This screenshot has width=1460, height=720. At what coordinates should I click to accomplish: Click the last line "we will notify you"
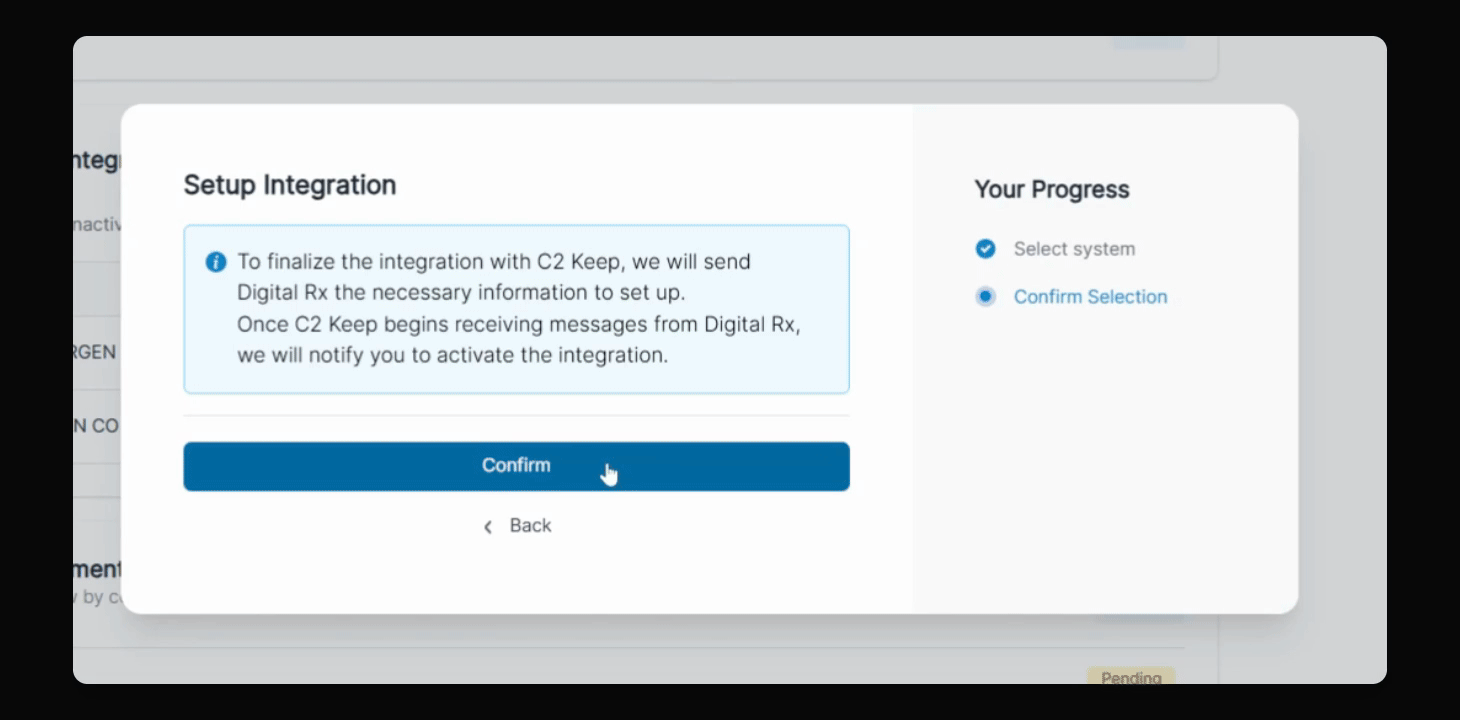tap(452, 355)
